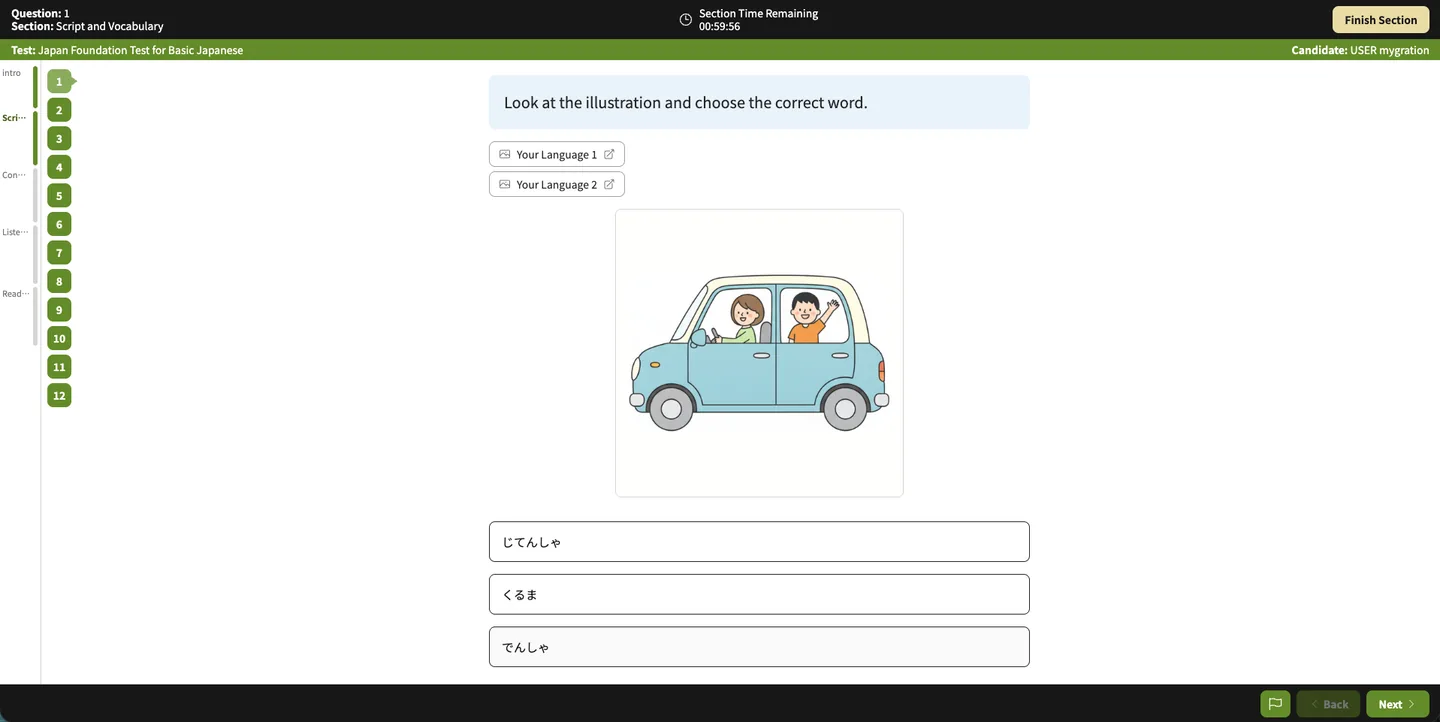
Task: Open the Conversation section in sidebar
Action: pos(14,175)
